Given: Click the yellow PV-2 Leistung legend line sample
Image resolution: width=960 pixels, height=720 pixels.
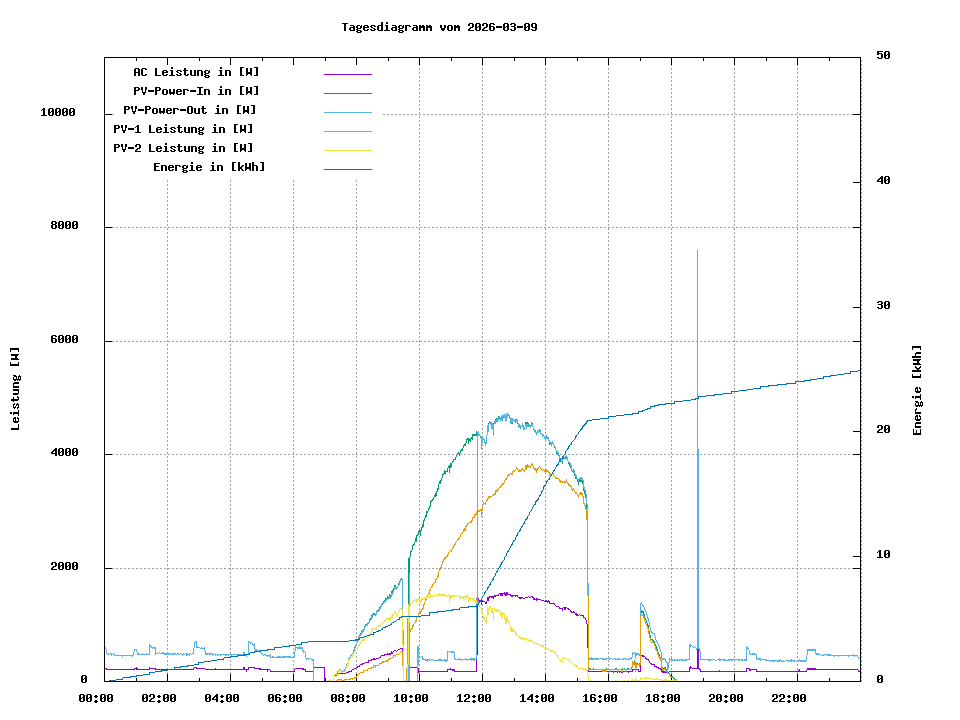Looking at the screenshot, I should coord(347,149).
